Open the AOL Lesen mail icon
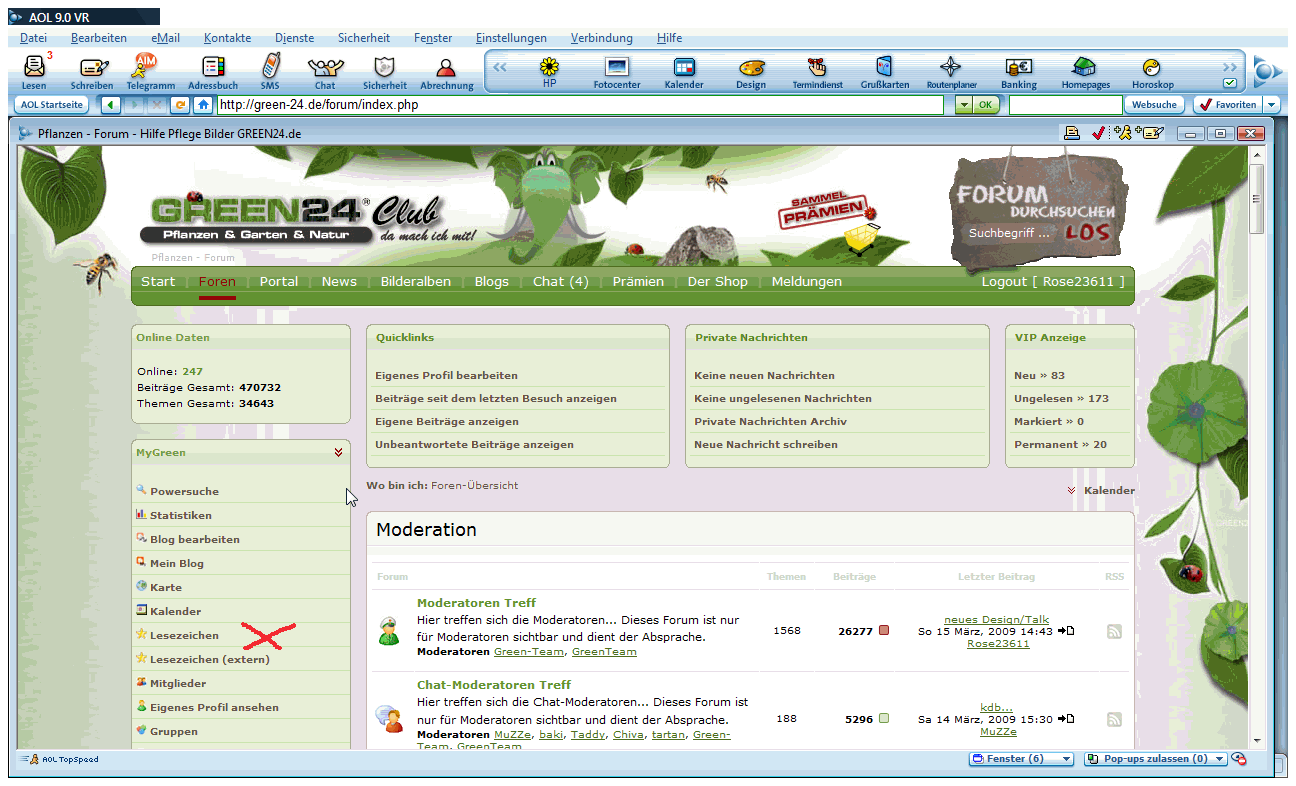Viewport: 1296px width, 786px height. (x=34, y=69)
